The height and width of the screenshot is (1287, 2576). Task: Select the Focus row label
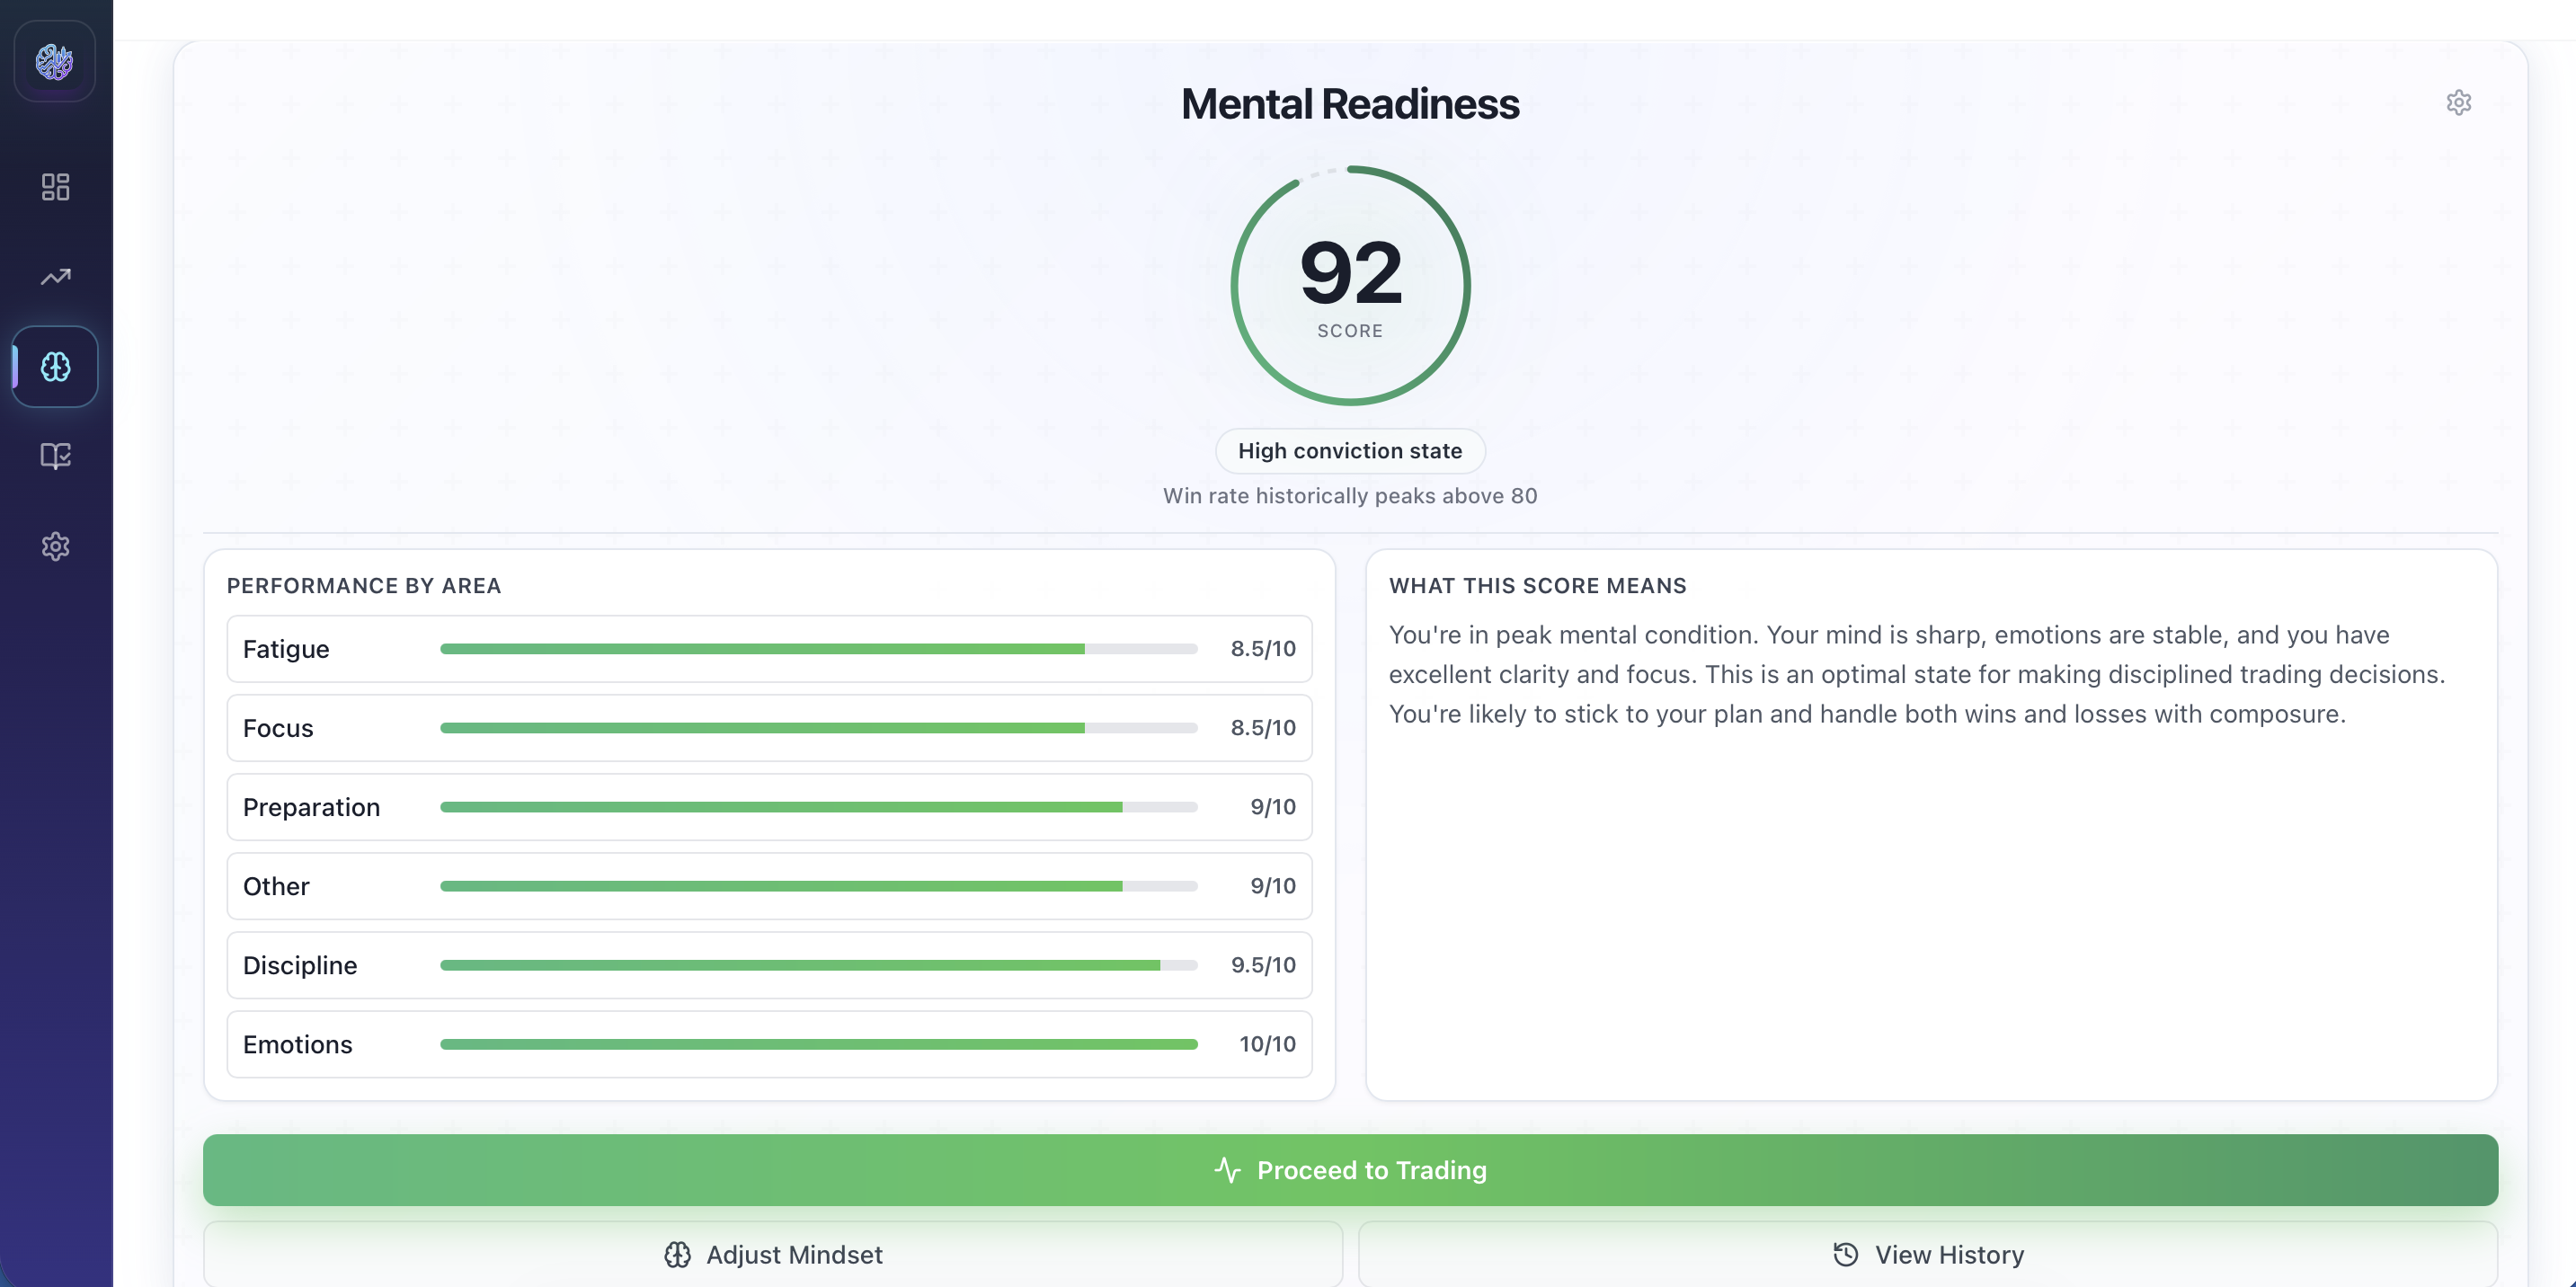pyautogui.click(x=278, y=728)
